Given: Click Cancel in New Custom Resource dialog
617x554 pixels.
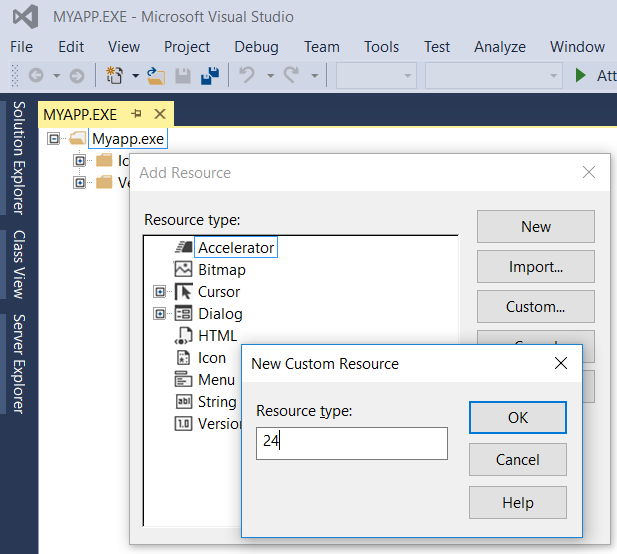Looking at the screenshot, I should tap(517, 460).
